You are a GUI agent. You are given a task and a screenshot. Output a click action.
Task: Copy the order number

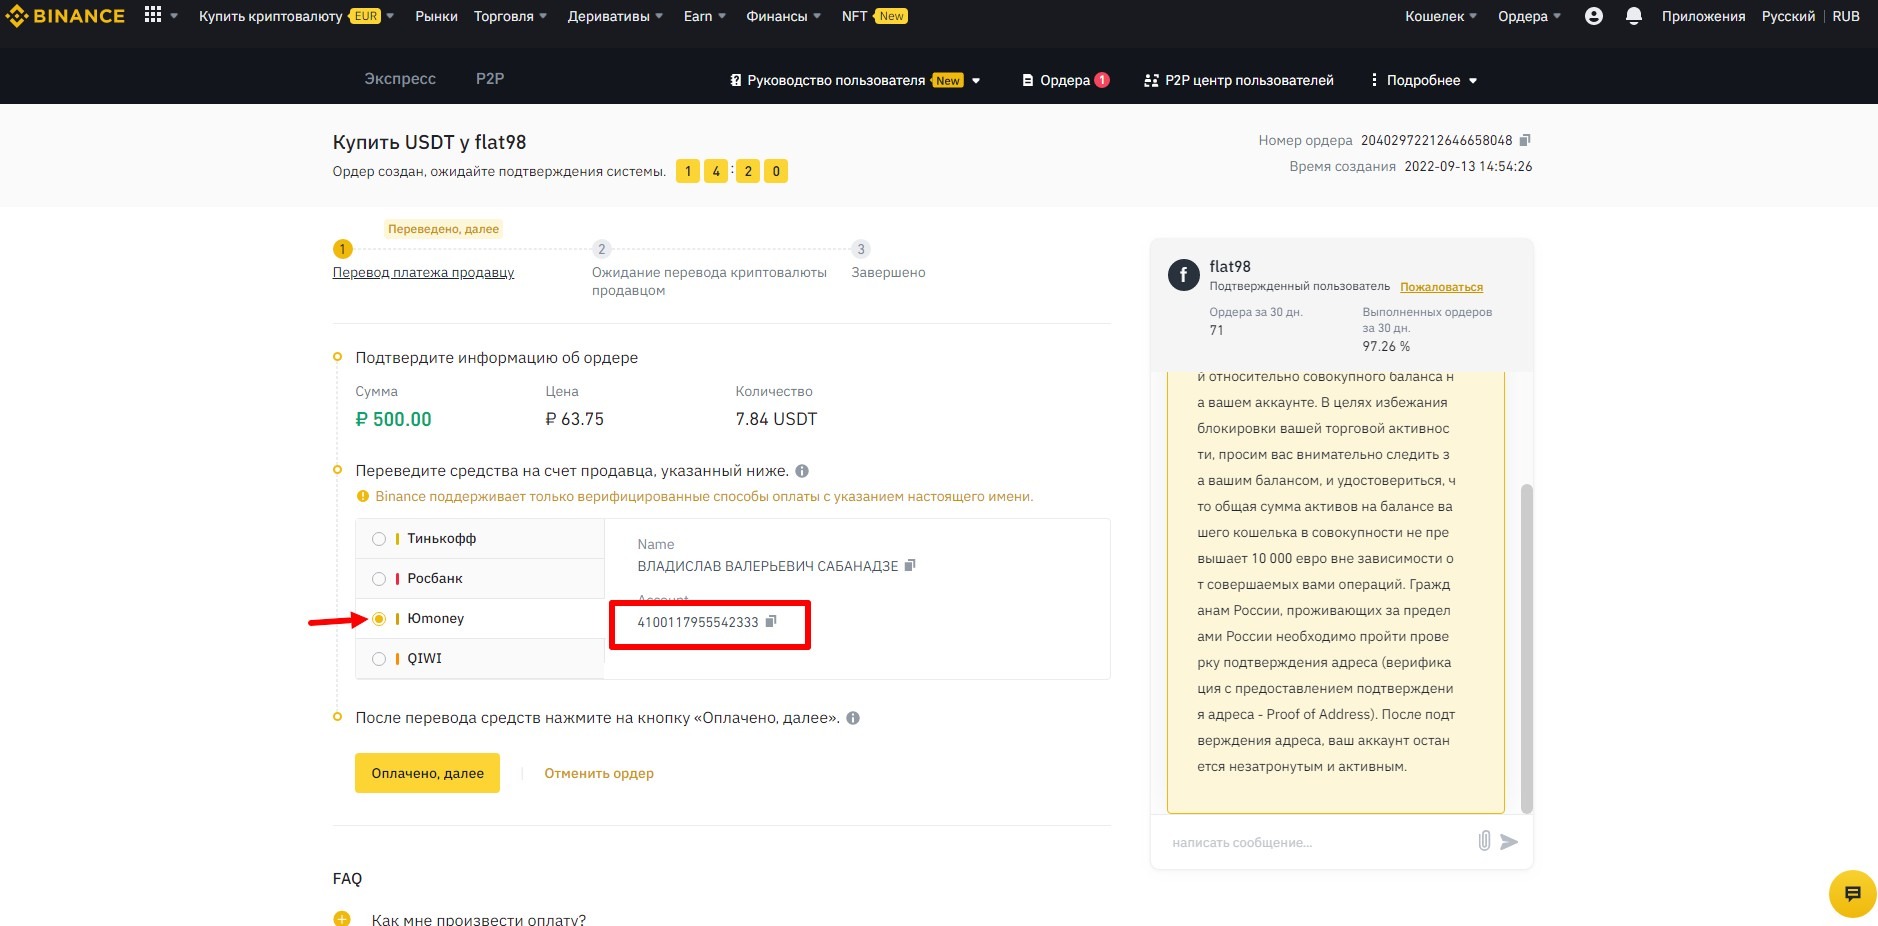click(x=1525, y=140)
